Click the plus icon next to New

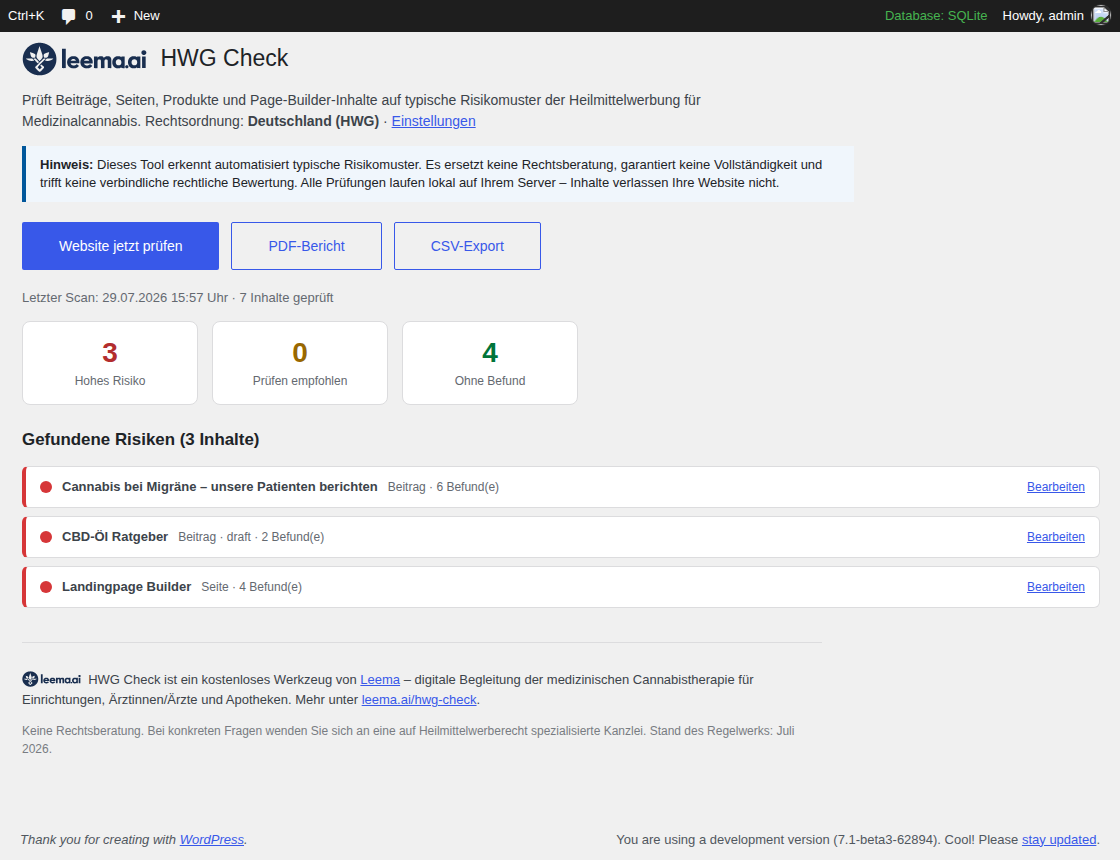point(119,16)
